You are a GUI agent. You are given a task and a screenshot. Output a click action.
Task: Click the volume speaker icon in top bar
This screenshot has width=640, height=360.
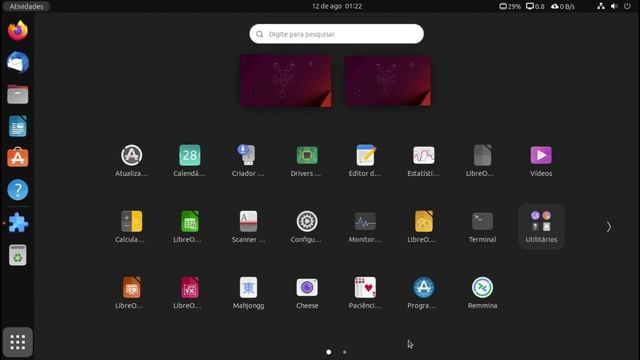tap(614, 6)
